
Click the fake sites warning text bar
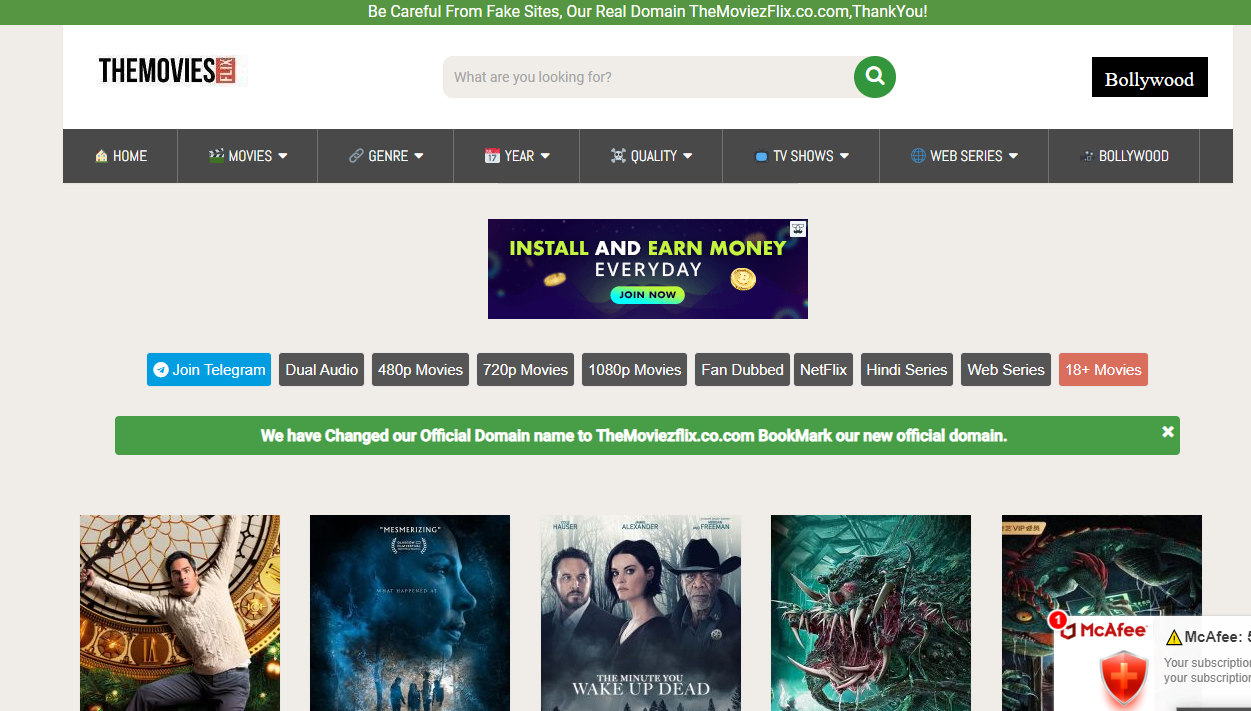point(648,12)
